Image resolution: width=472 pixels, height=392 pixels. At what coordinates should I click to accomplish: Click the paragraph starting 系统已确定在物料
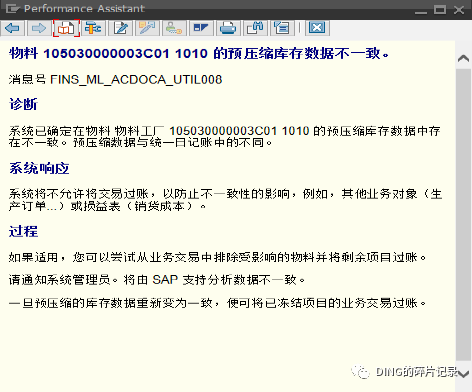[224, 137]
